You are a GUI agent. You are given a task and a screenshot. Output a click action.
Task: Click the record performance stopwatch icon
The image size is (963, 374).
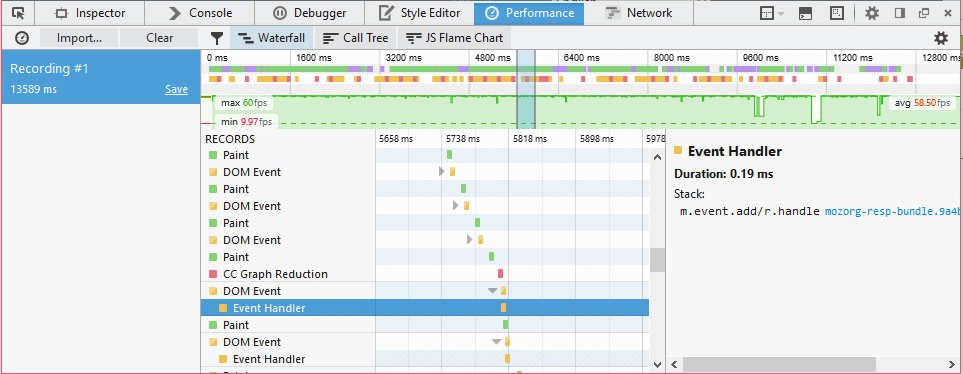[x=21, y=38]
